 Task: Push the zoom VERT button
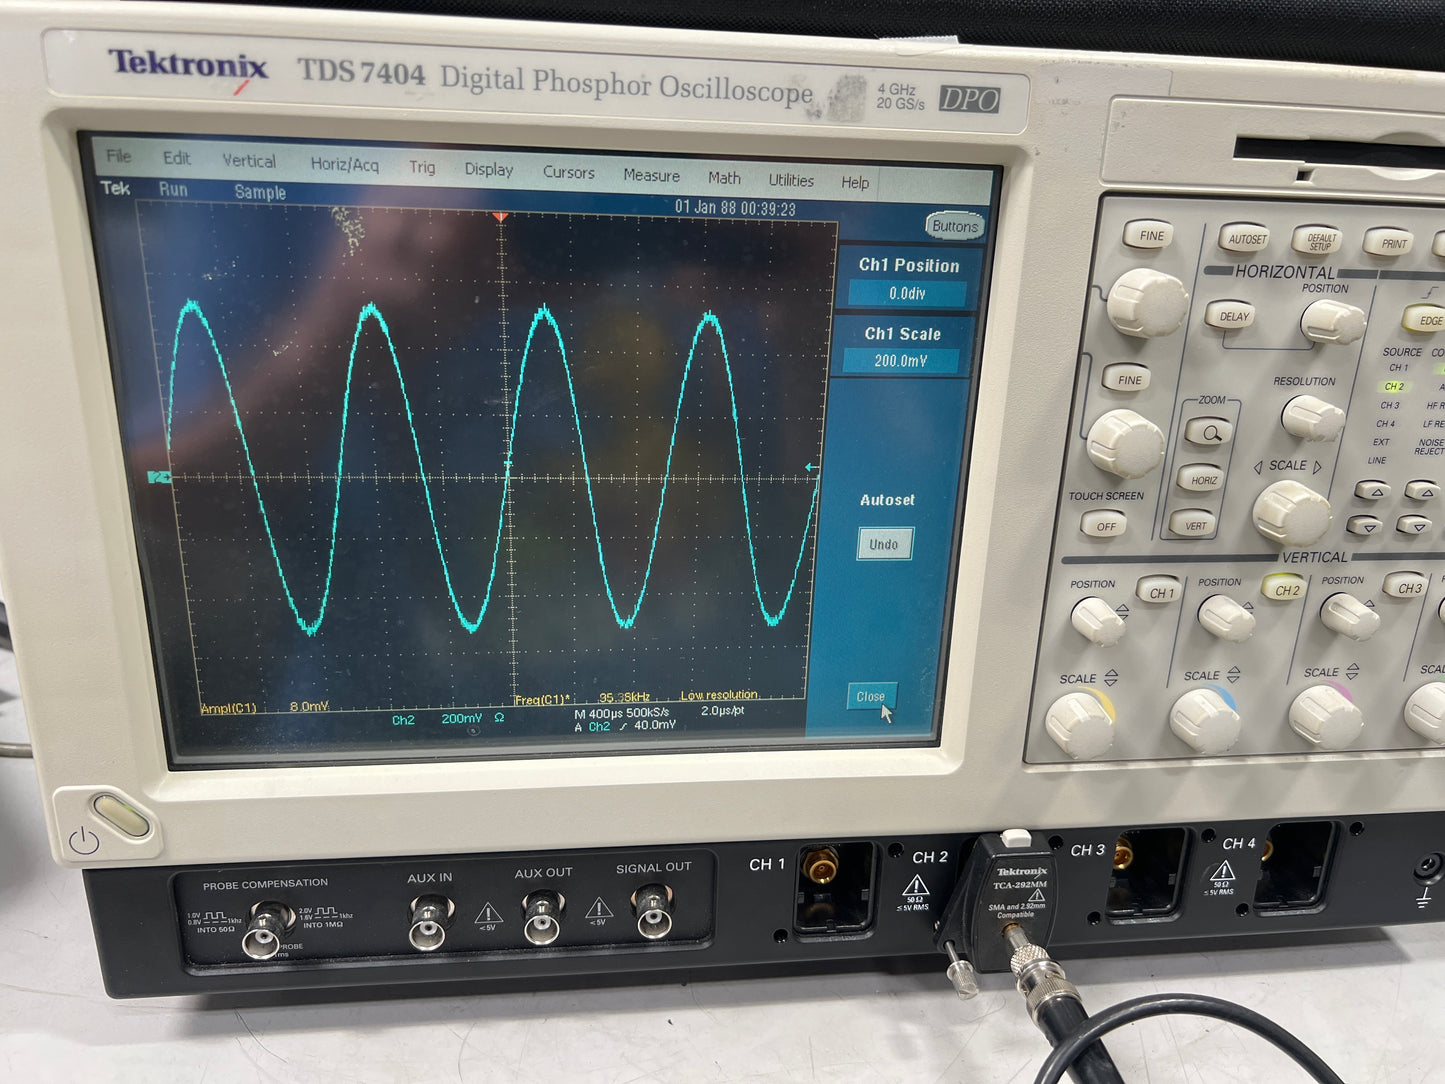[x=1195, y=525]
